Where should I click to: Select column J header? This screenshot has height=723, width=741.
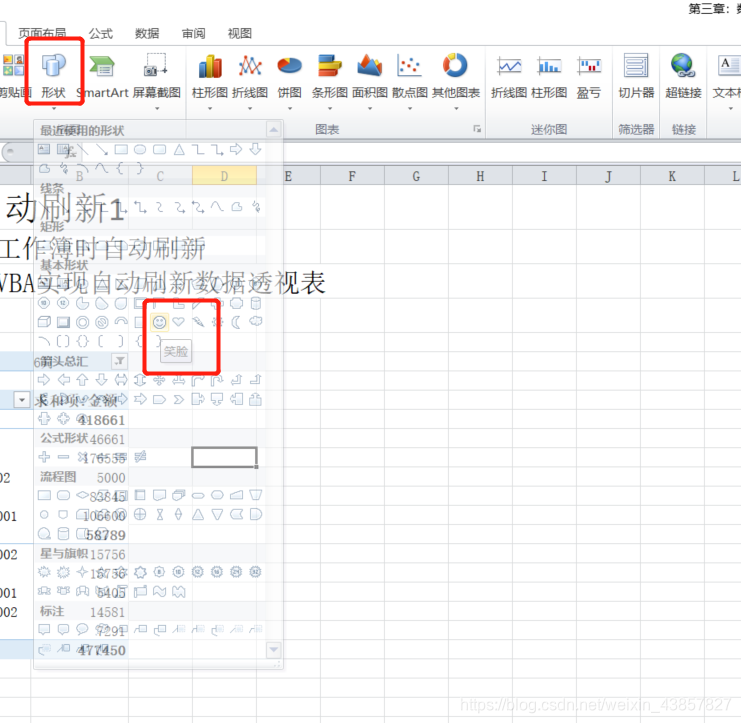pos(609,176)
